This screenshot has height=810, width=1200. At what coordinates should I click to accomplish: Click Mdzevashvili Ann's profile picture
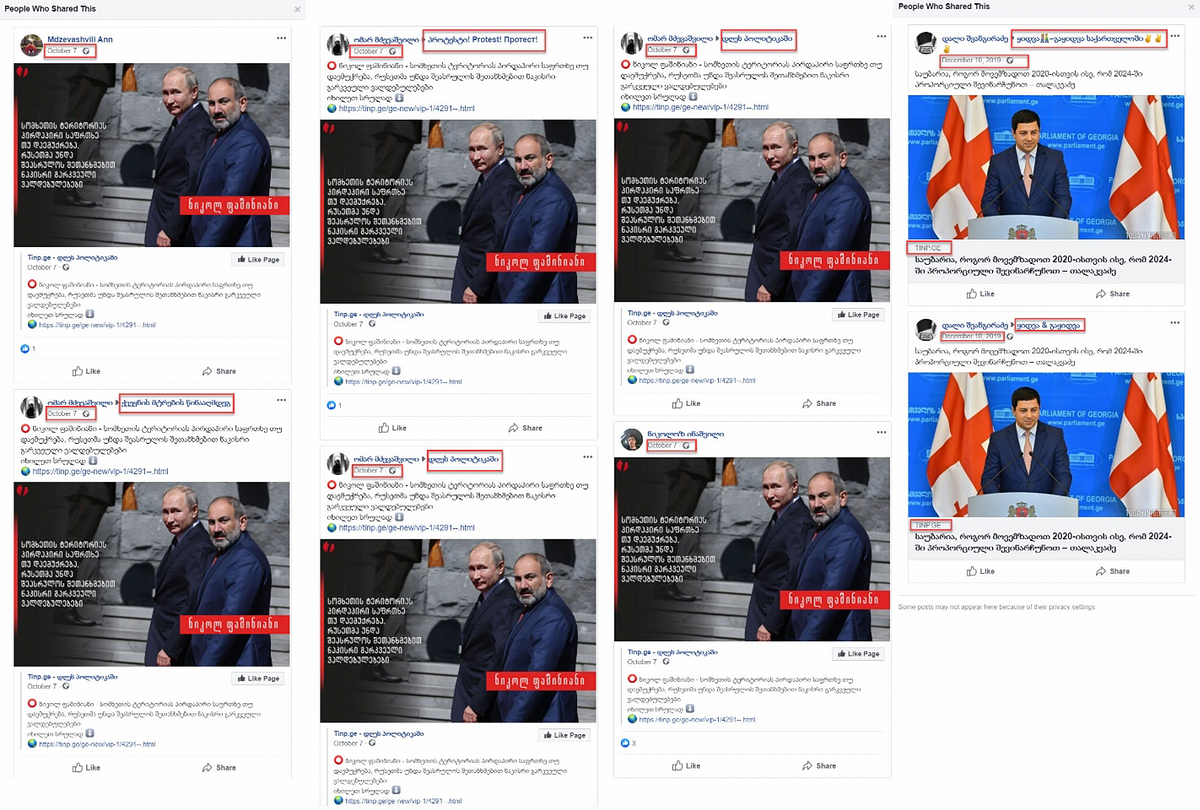coord(31,44)
